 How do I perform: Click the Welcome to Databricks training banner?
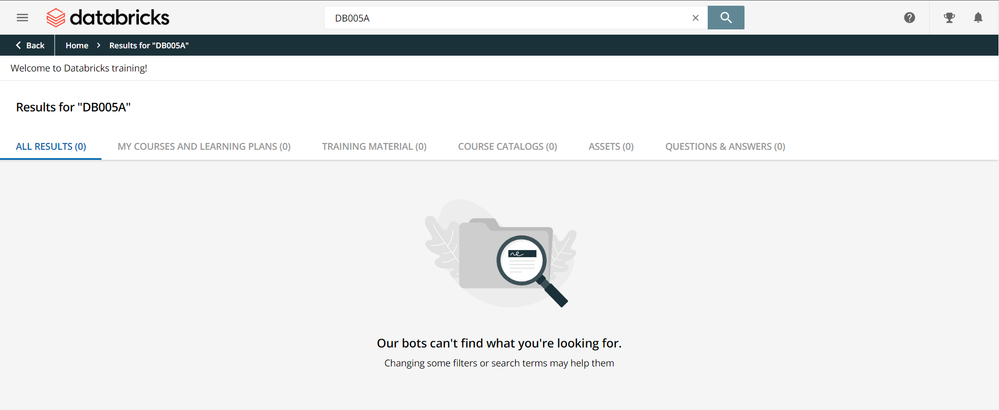click(79, 68)
